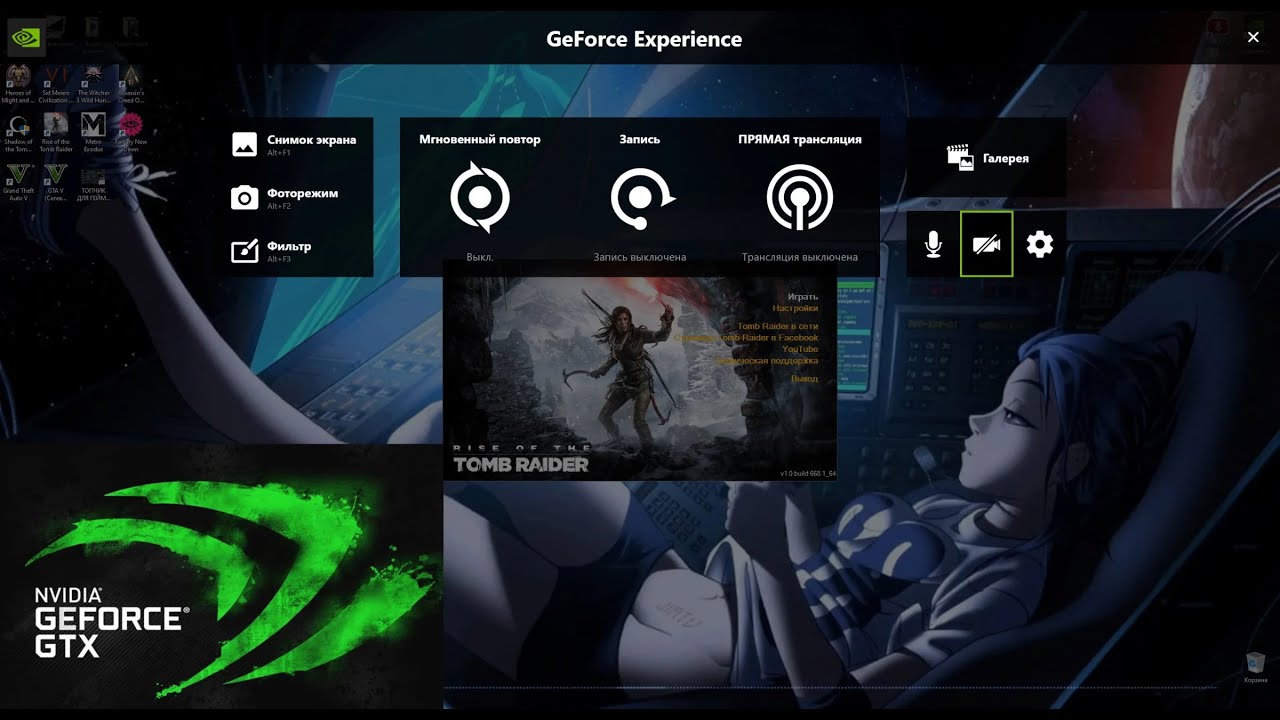Click the Мгновенный повтор label
1280x720 pixels.
click(x=480, y=139)
